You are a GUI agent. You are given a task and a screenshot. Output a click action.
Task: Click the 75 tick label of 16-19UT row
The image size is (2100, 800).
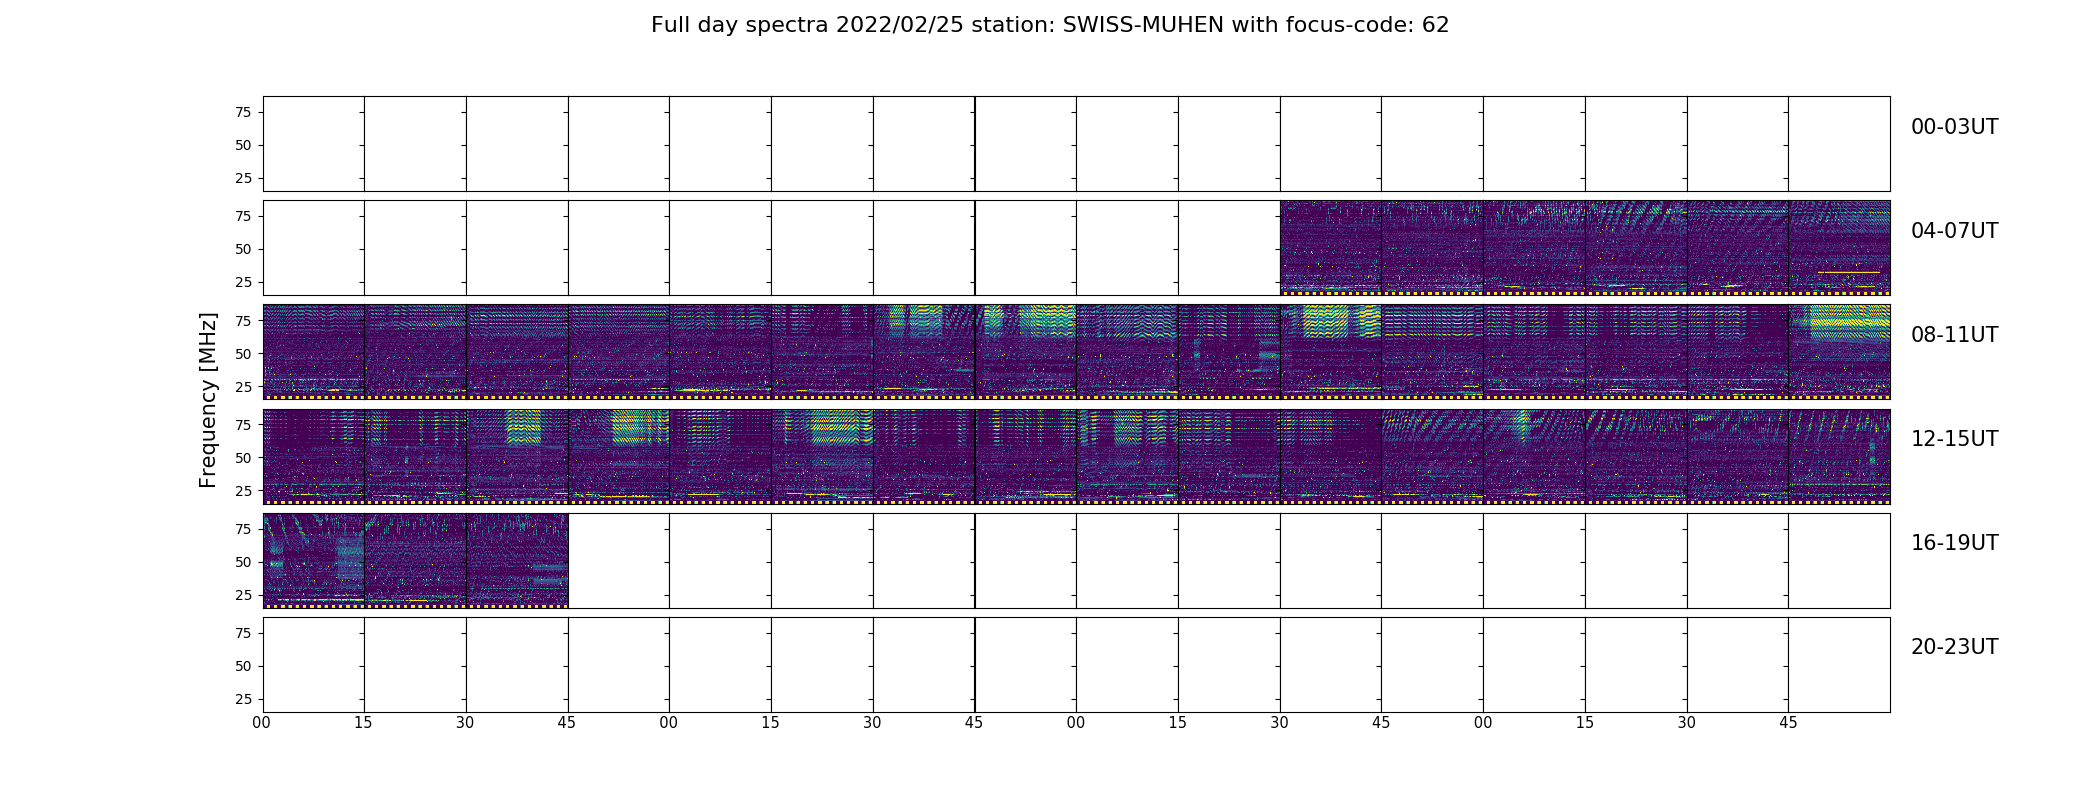[x=243, y=529]
